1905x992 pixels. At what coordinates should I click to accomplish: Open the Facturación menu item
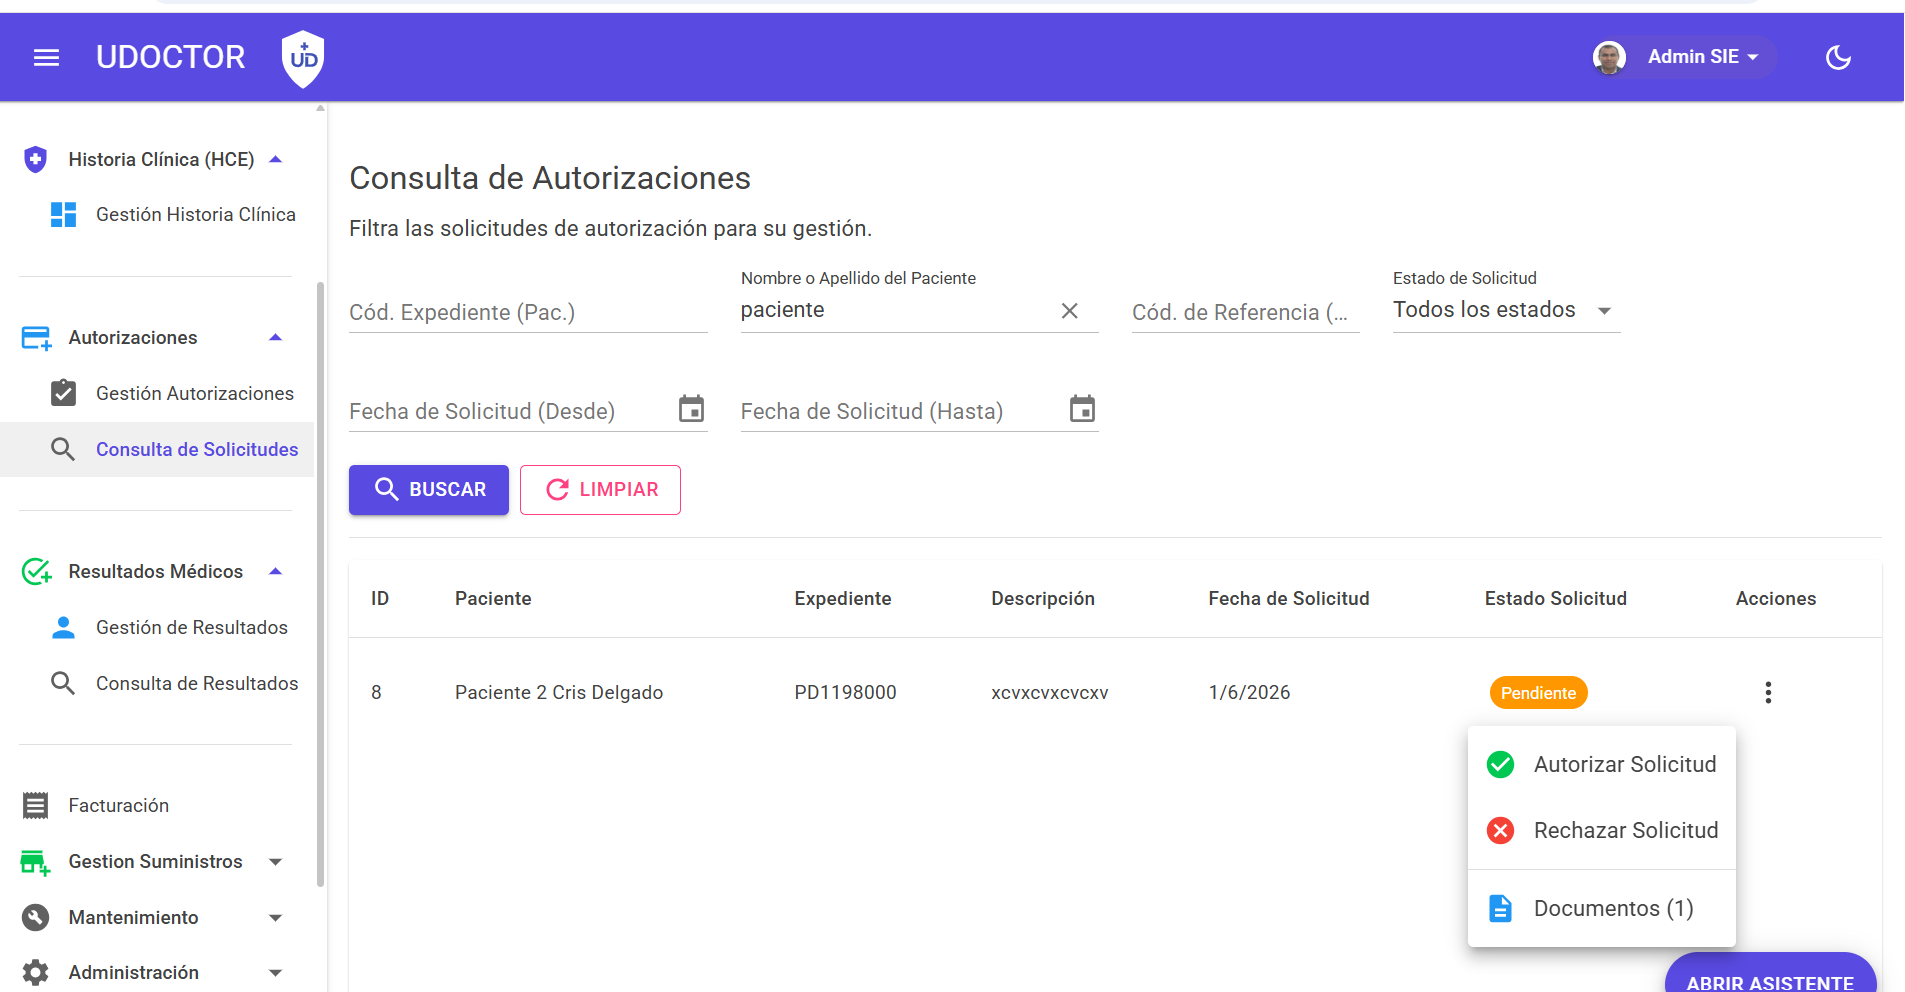click(x=118, y=805)
